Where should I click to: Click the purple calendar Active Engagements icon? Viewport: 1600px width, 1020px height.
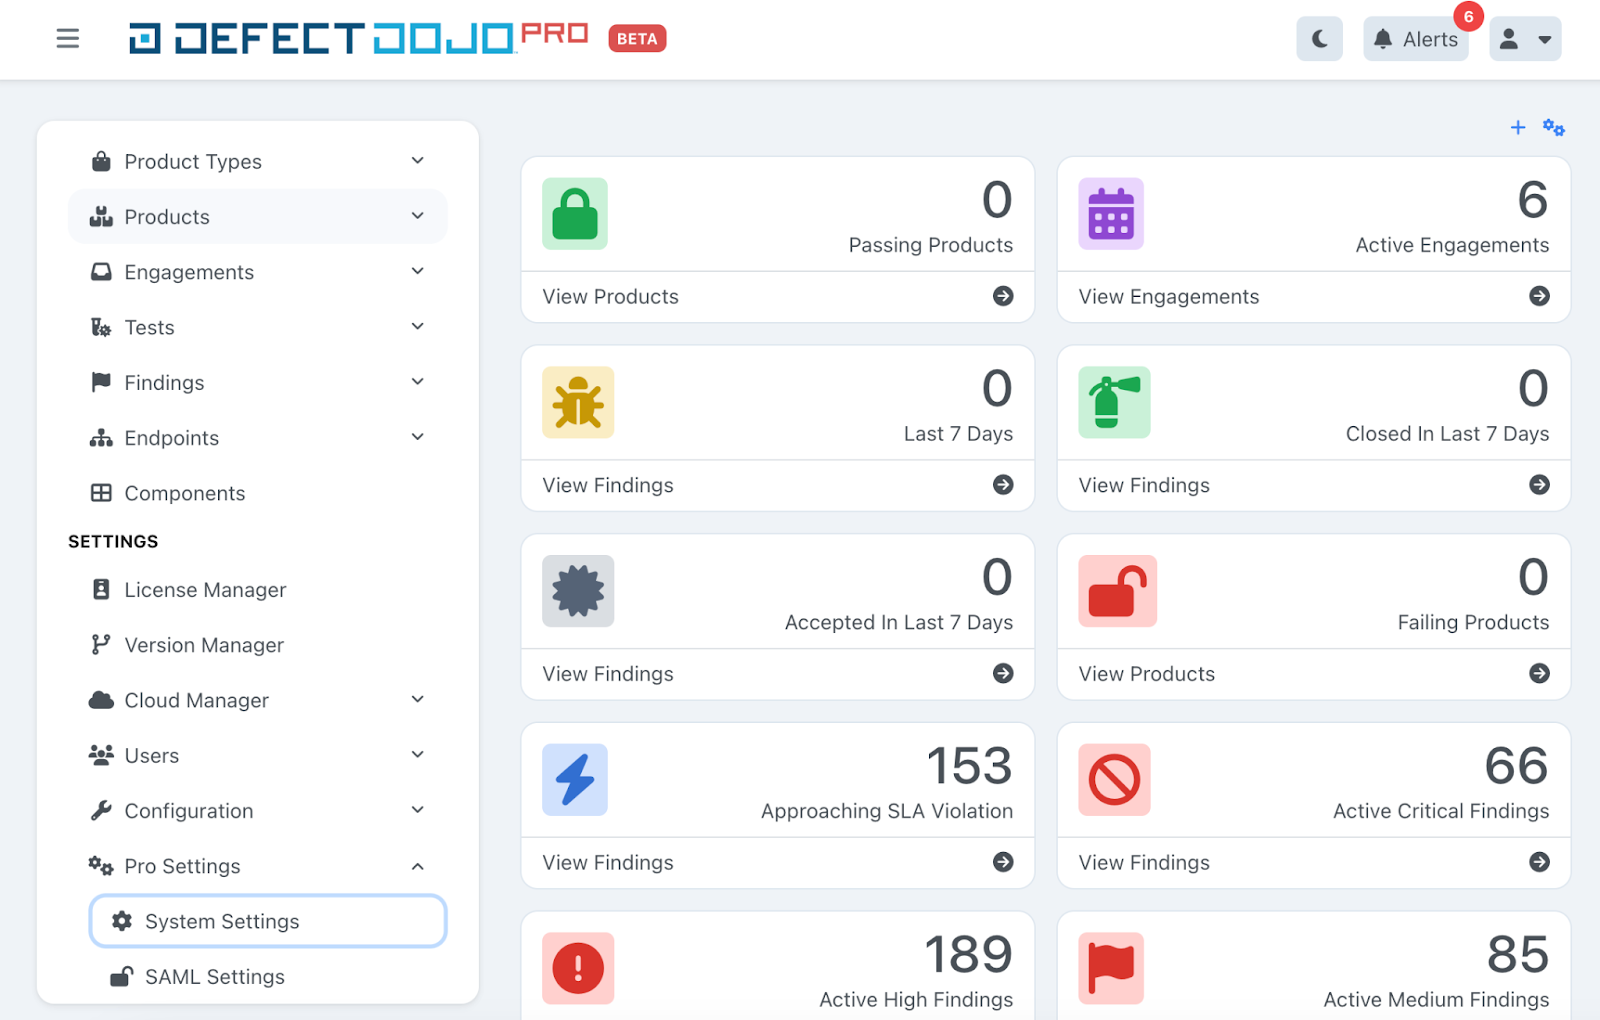pos(1110,214)
